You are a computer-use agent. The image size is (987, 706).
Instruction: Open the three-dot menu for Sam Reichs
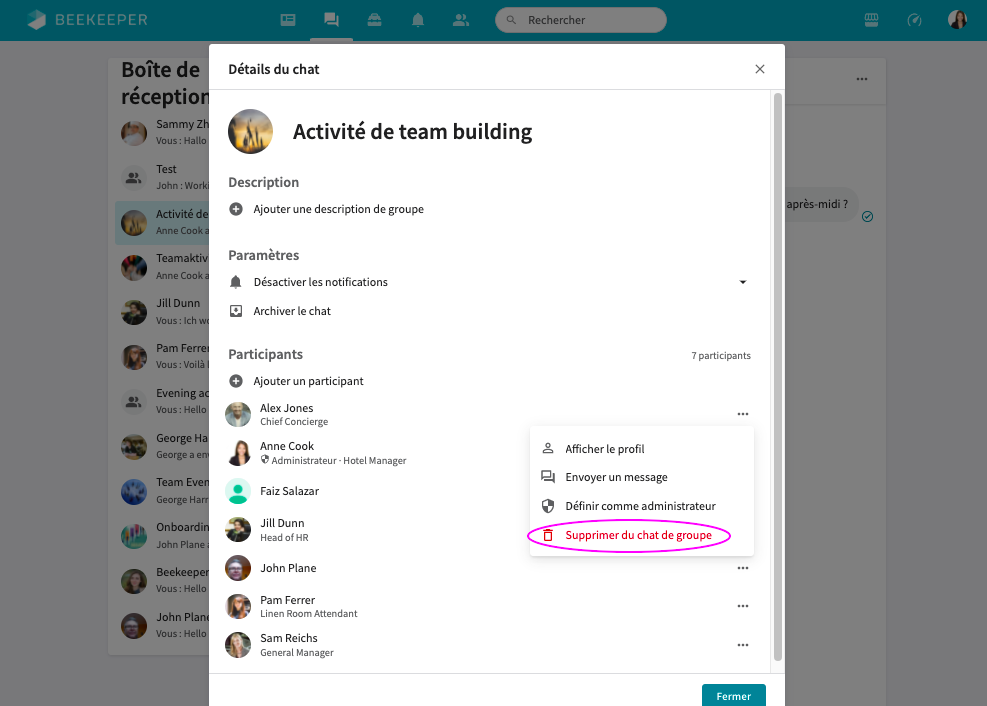click(x=742, y=645)
